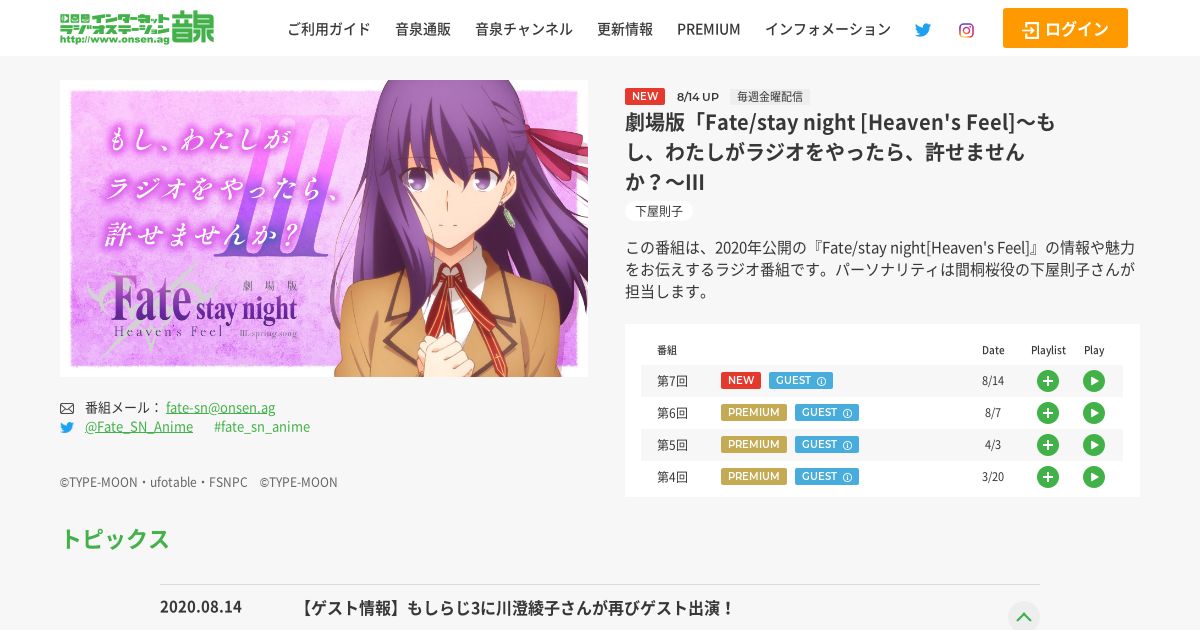Show guest info for episode 第7回

tap(801, 381)
